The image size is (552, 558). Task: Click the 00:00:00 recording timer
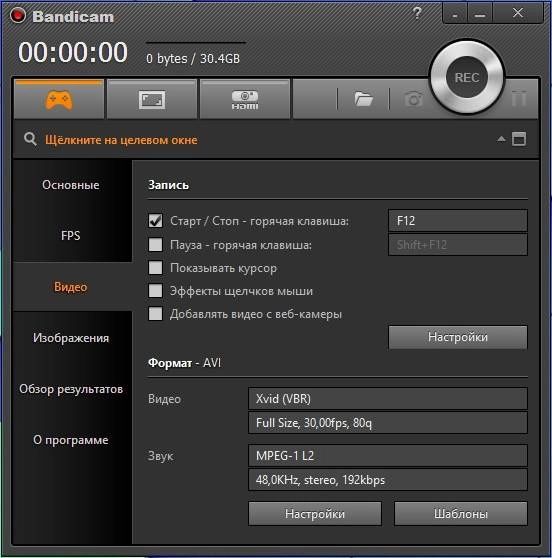coord(73,52)
